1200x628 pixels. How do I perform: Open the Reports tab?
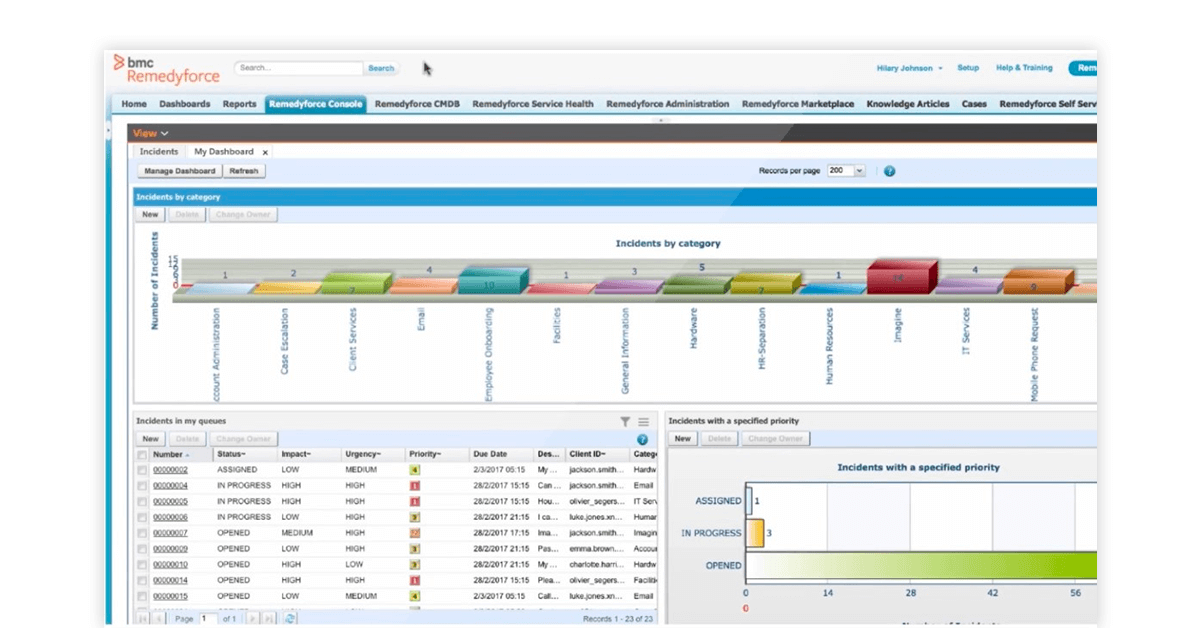[240, 104]
